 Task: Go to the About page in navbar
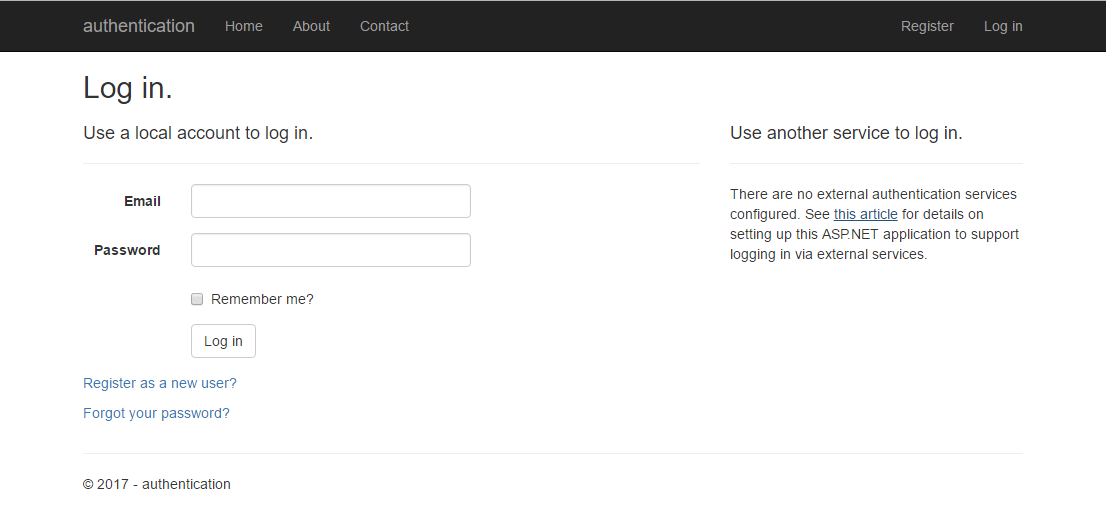tap(311, 26)
